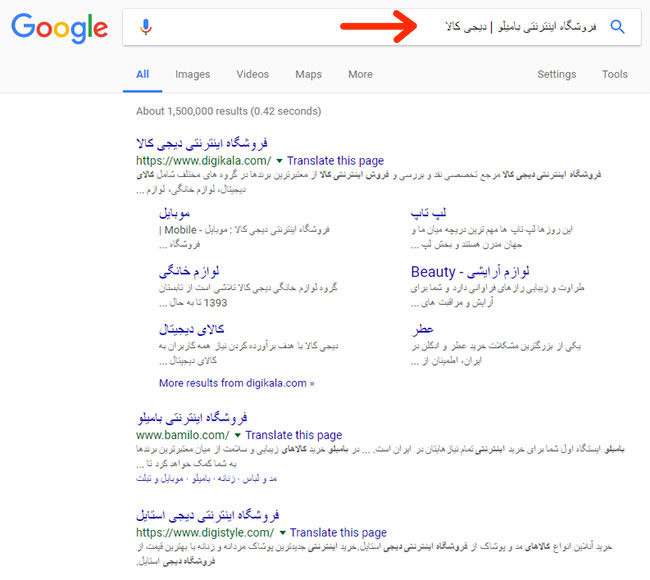Screen dimensions: 650x580
Task: Expand dropdown arrow next to www.bamilo.com URL
Action: tap(238, 435)
